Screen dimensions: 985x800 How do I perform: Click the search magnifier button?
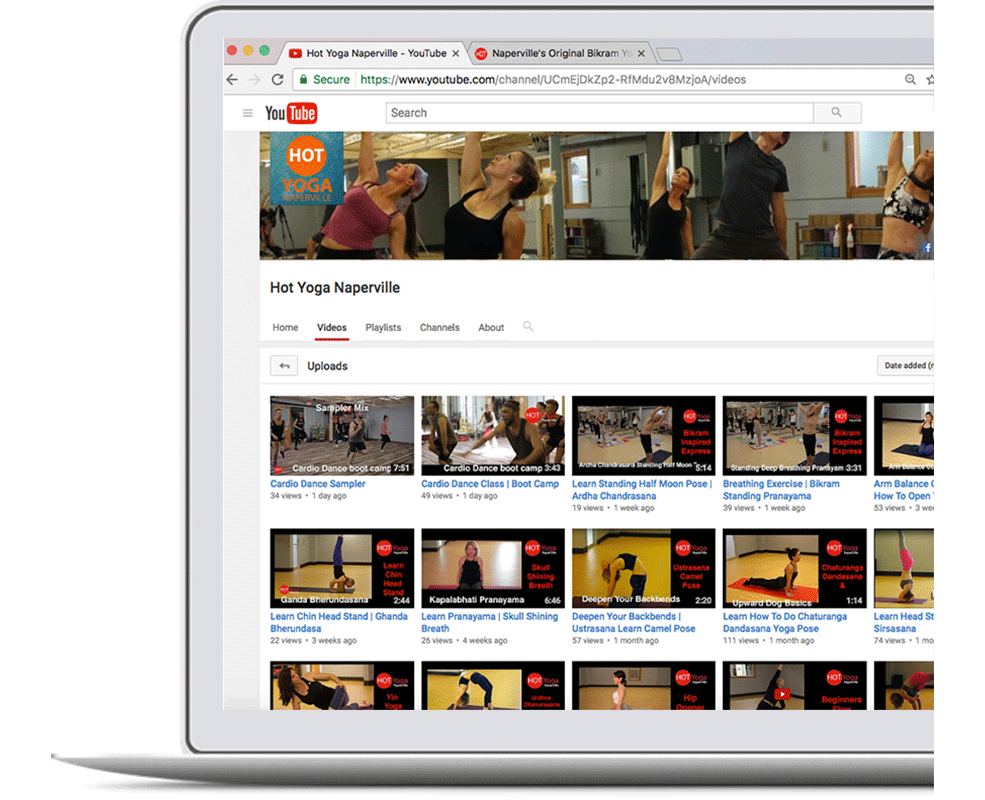point(837,112)
